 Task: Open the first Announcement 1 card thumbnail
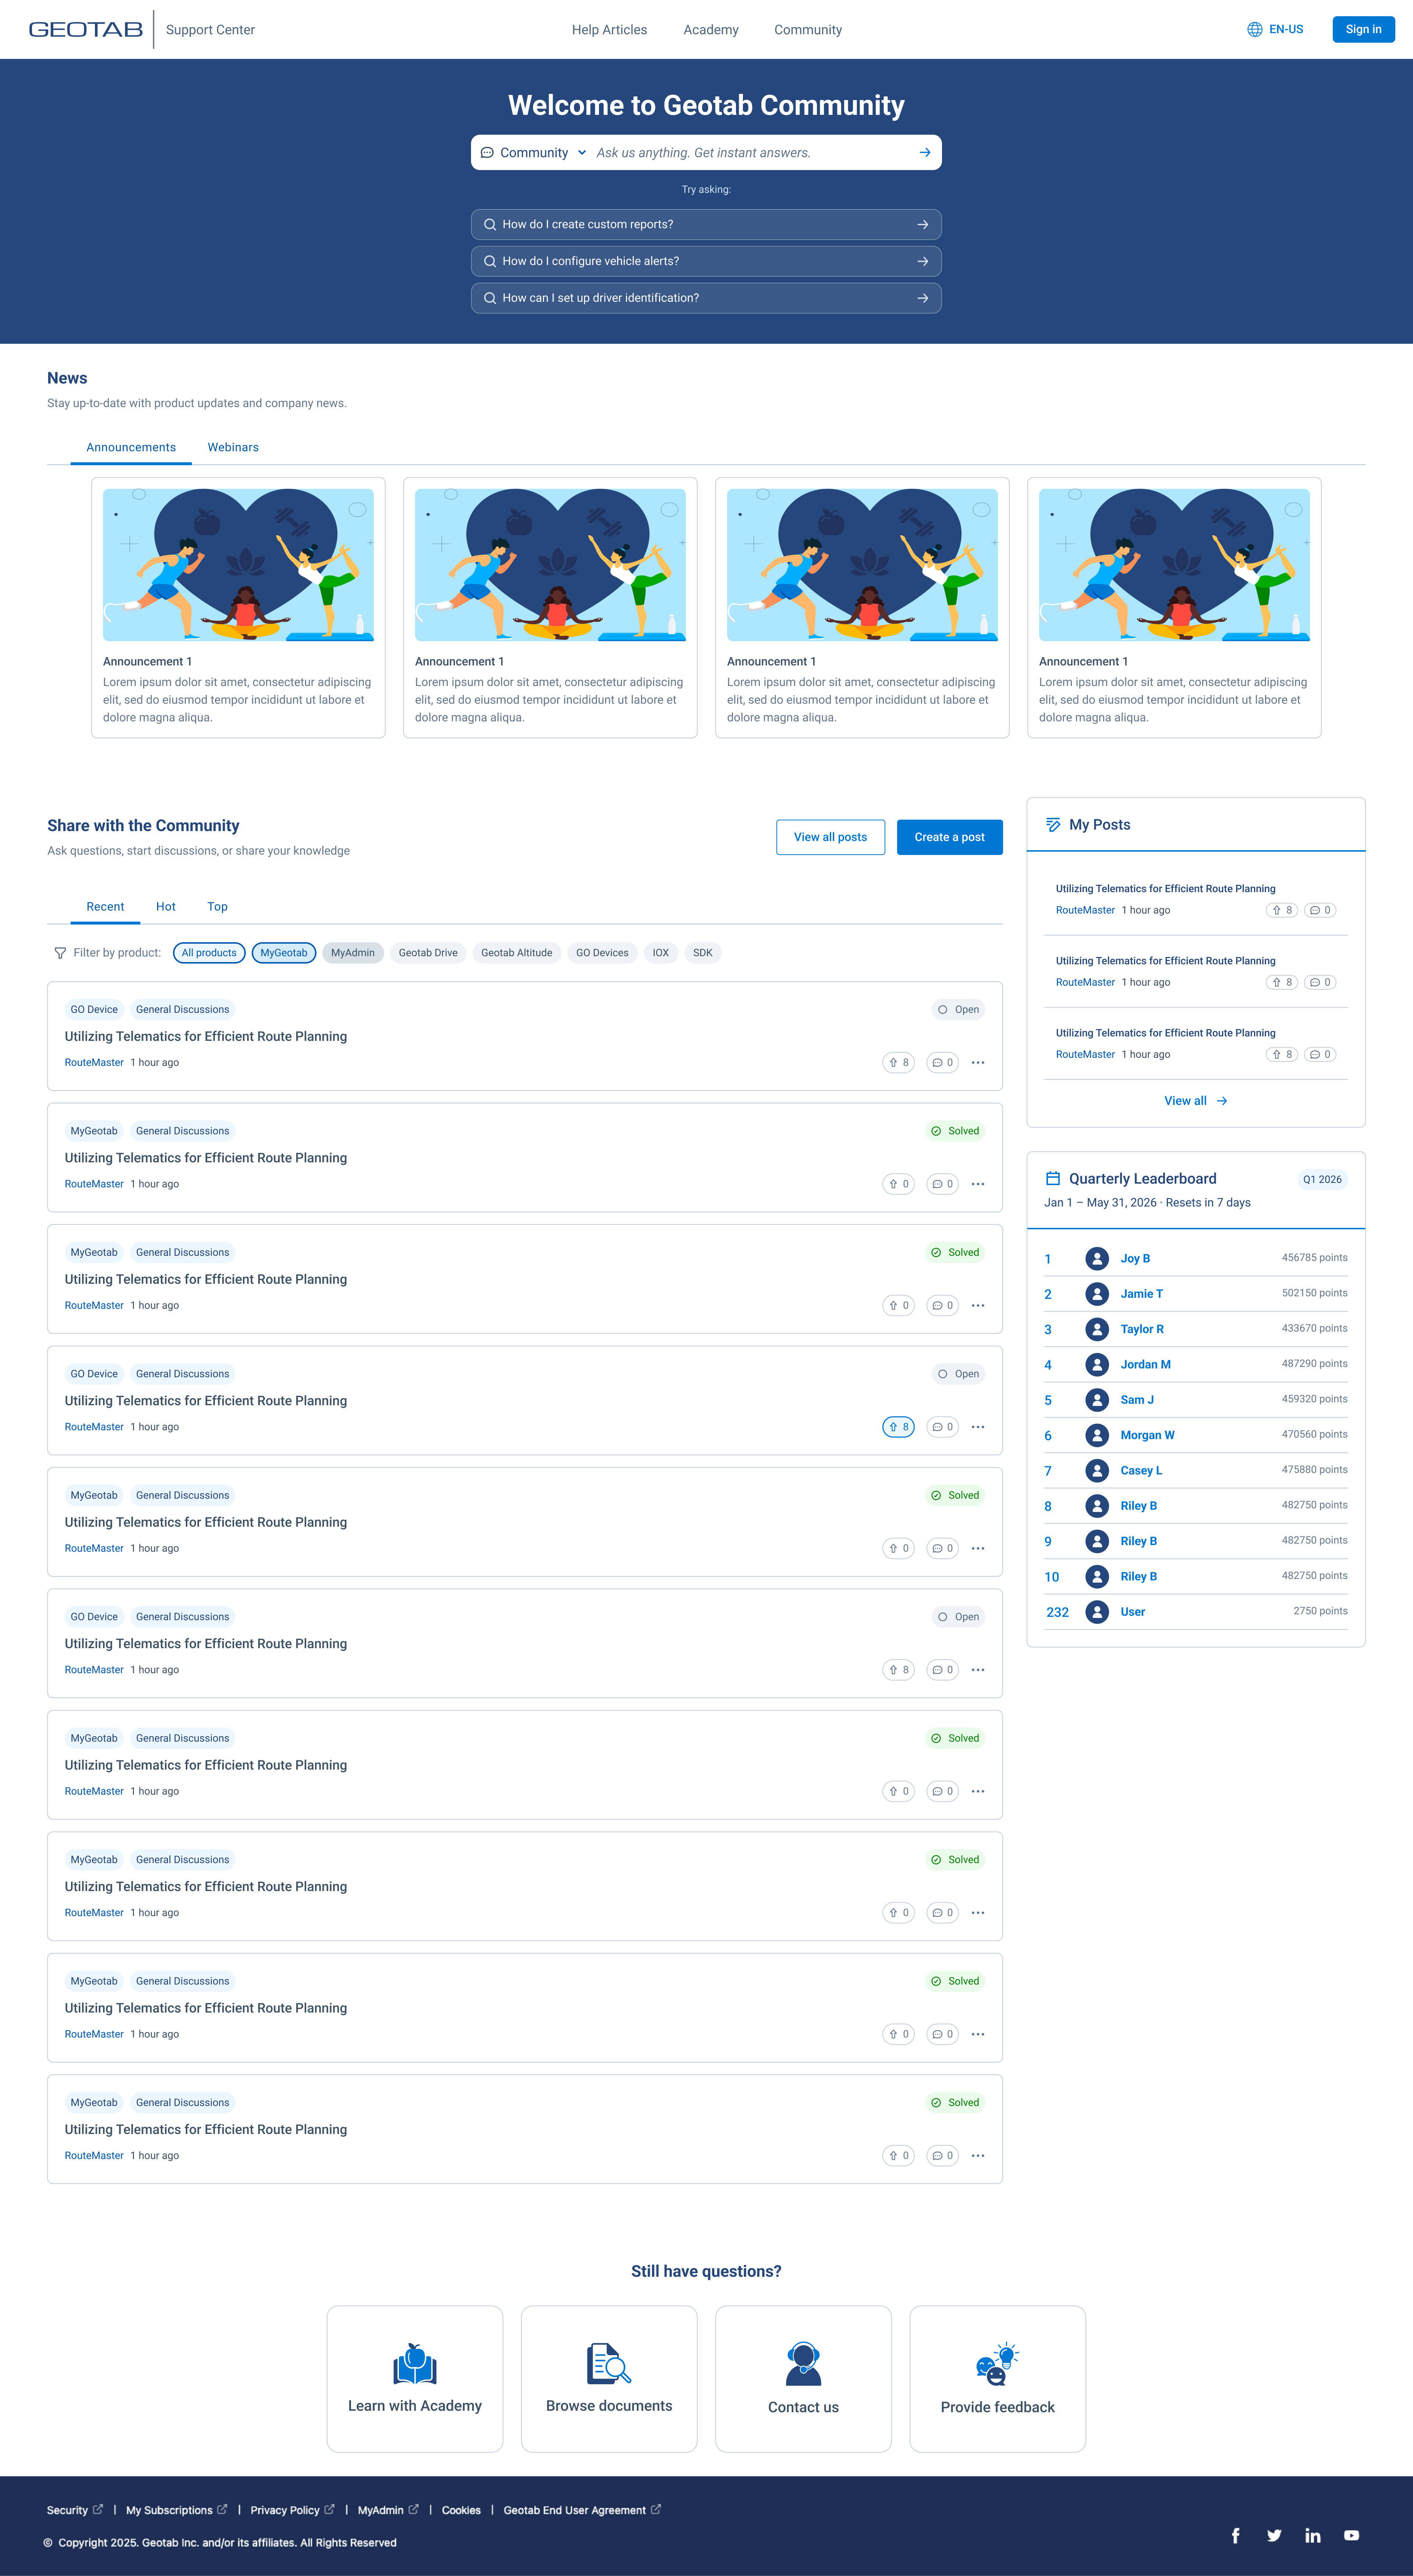238,565
